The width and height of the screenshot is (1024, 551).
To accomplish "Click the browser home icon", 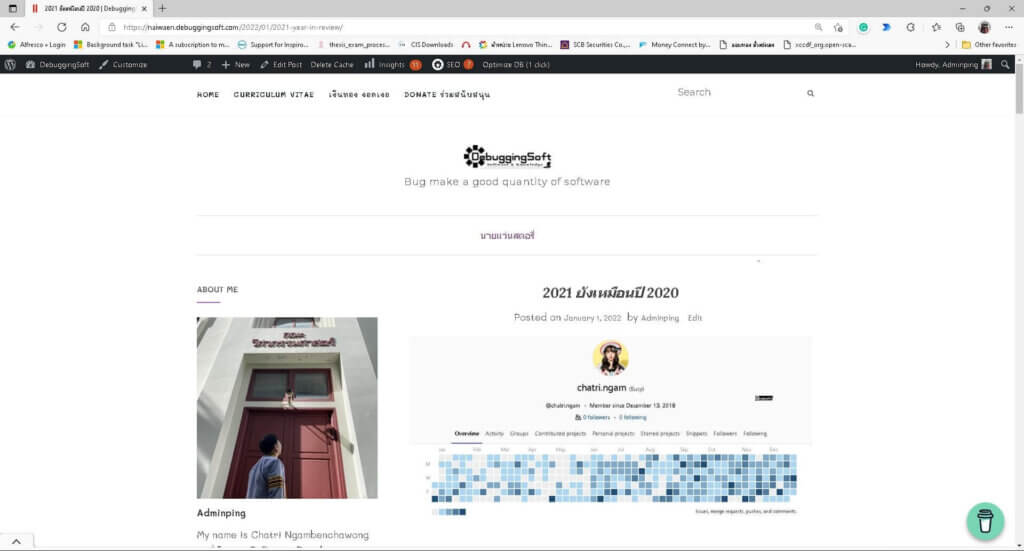I will tap(85, 27).
